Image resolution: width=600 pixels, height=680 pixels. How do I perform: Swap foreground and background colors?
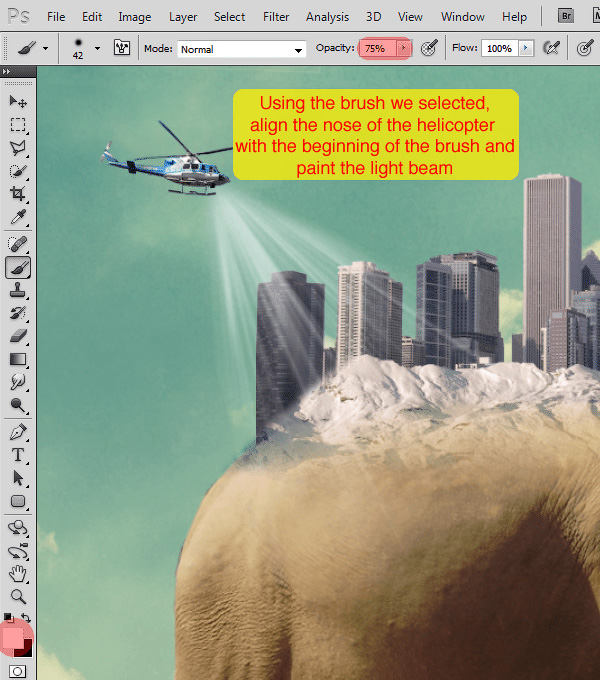(x=26, y=618)
